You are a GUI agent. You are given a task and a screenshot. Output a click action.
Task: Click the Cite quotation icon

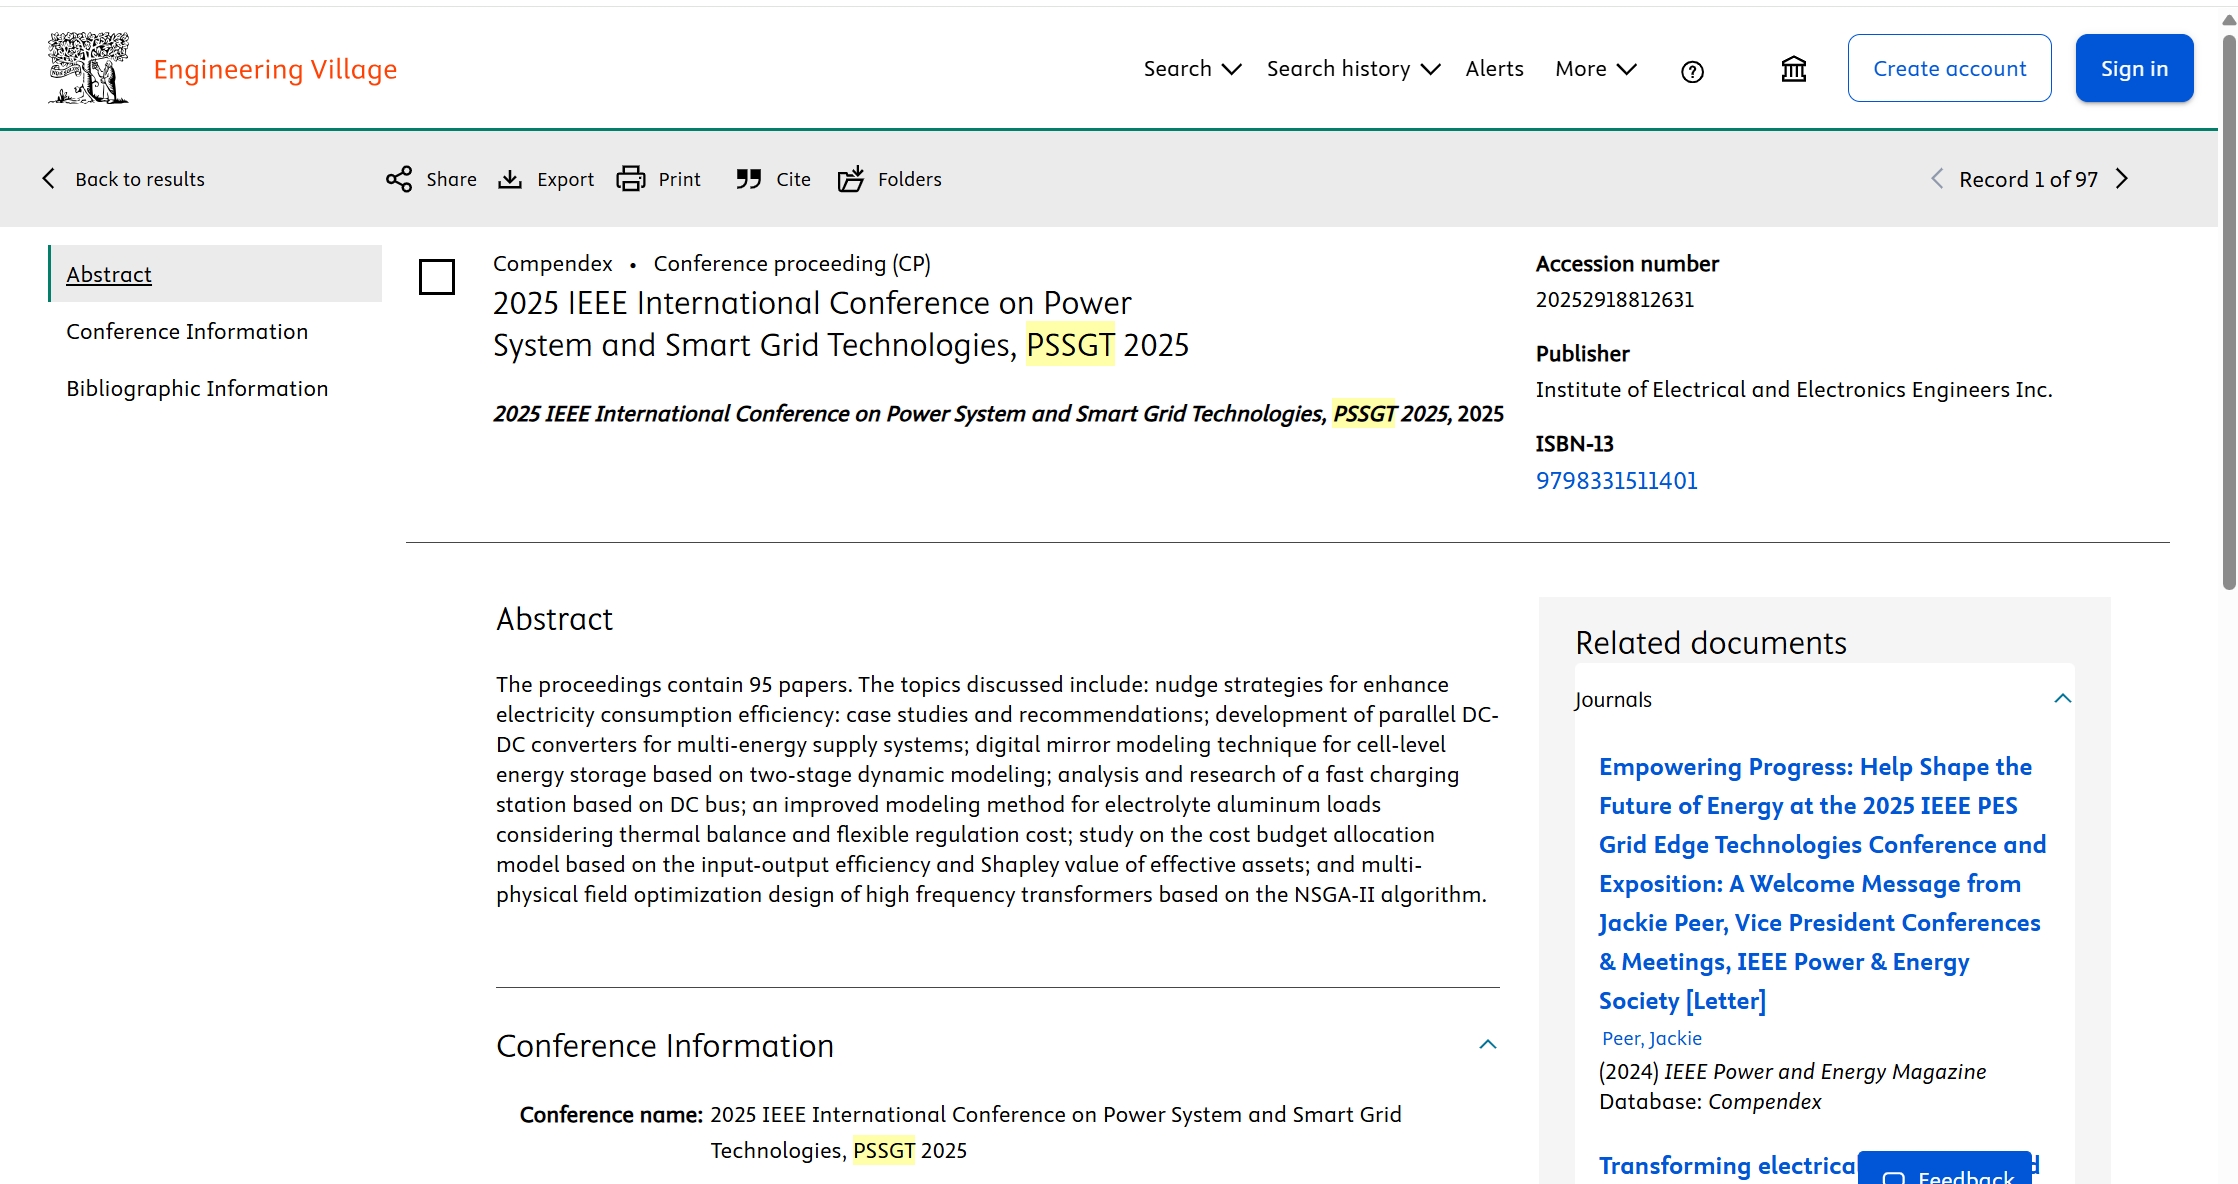coord(748,179)
